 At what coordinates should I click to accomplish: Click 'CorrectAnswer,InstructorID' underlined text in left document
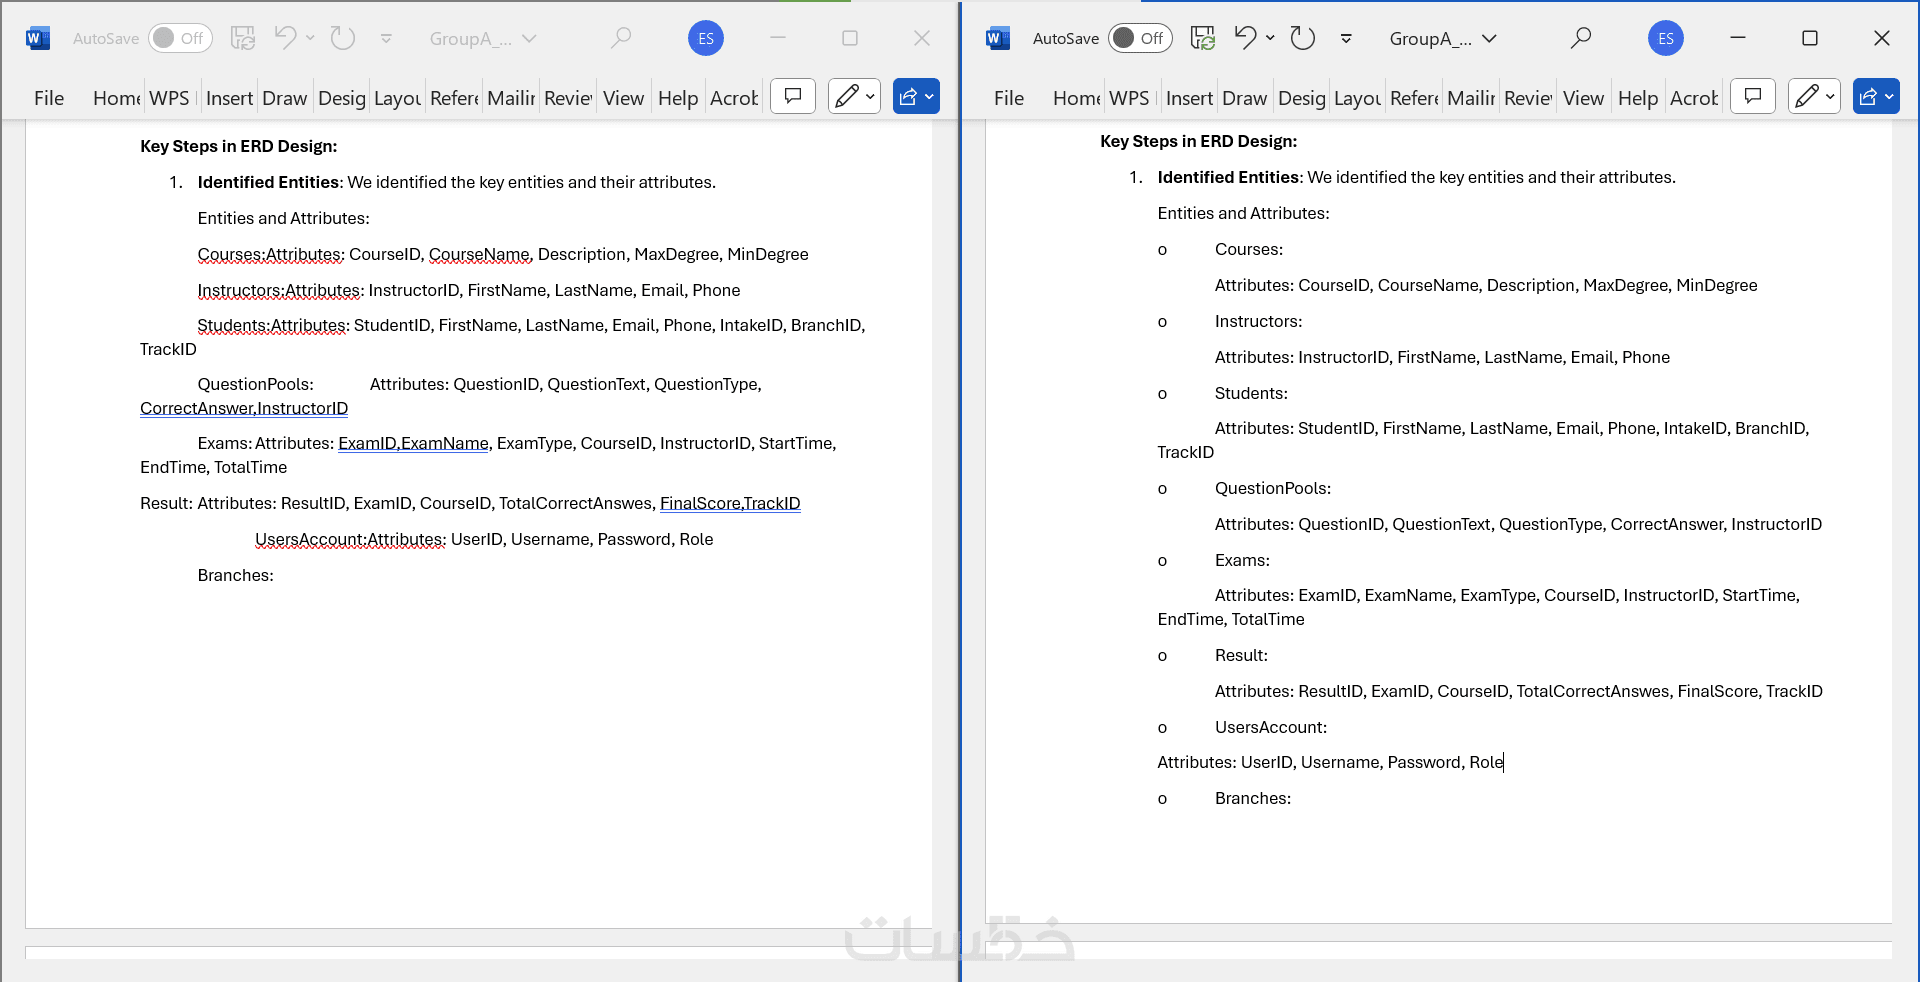tap(244, 408)
